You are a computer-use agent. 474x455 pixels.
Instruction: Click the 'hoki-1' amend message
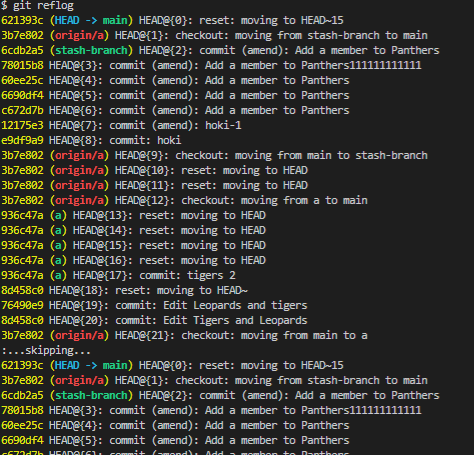(x=223, y=125)
